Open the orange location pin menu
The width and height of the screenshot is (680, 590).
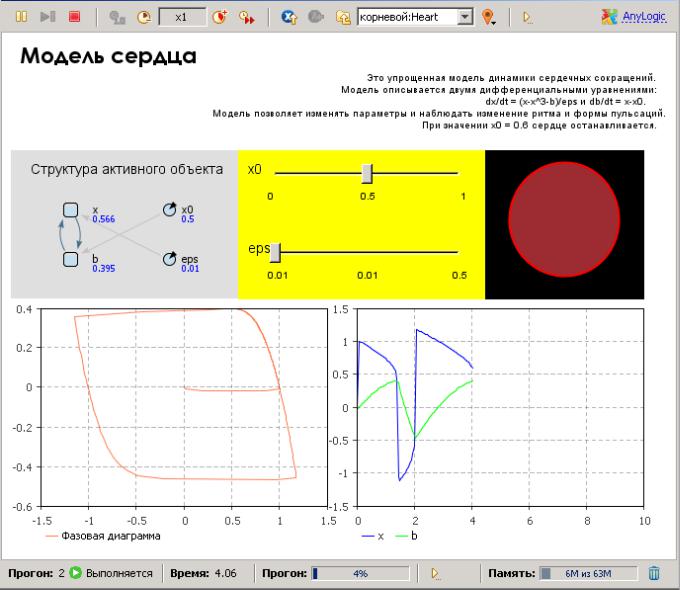(x=489, y=17)
